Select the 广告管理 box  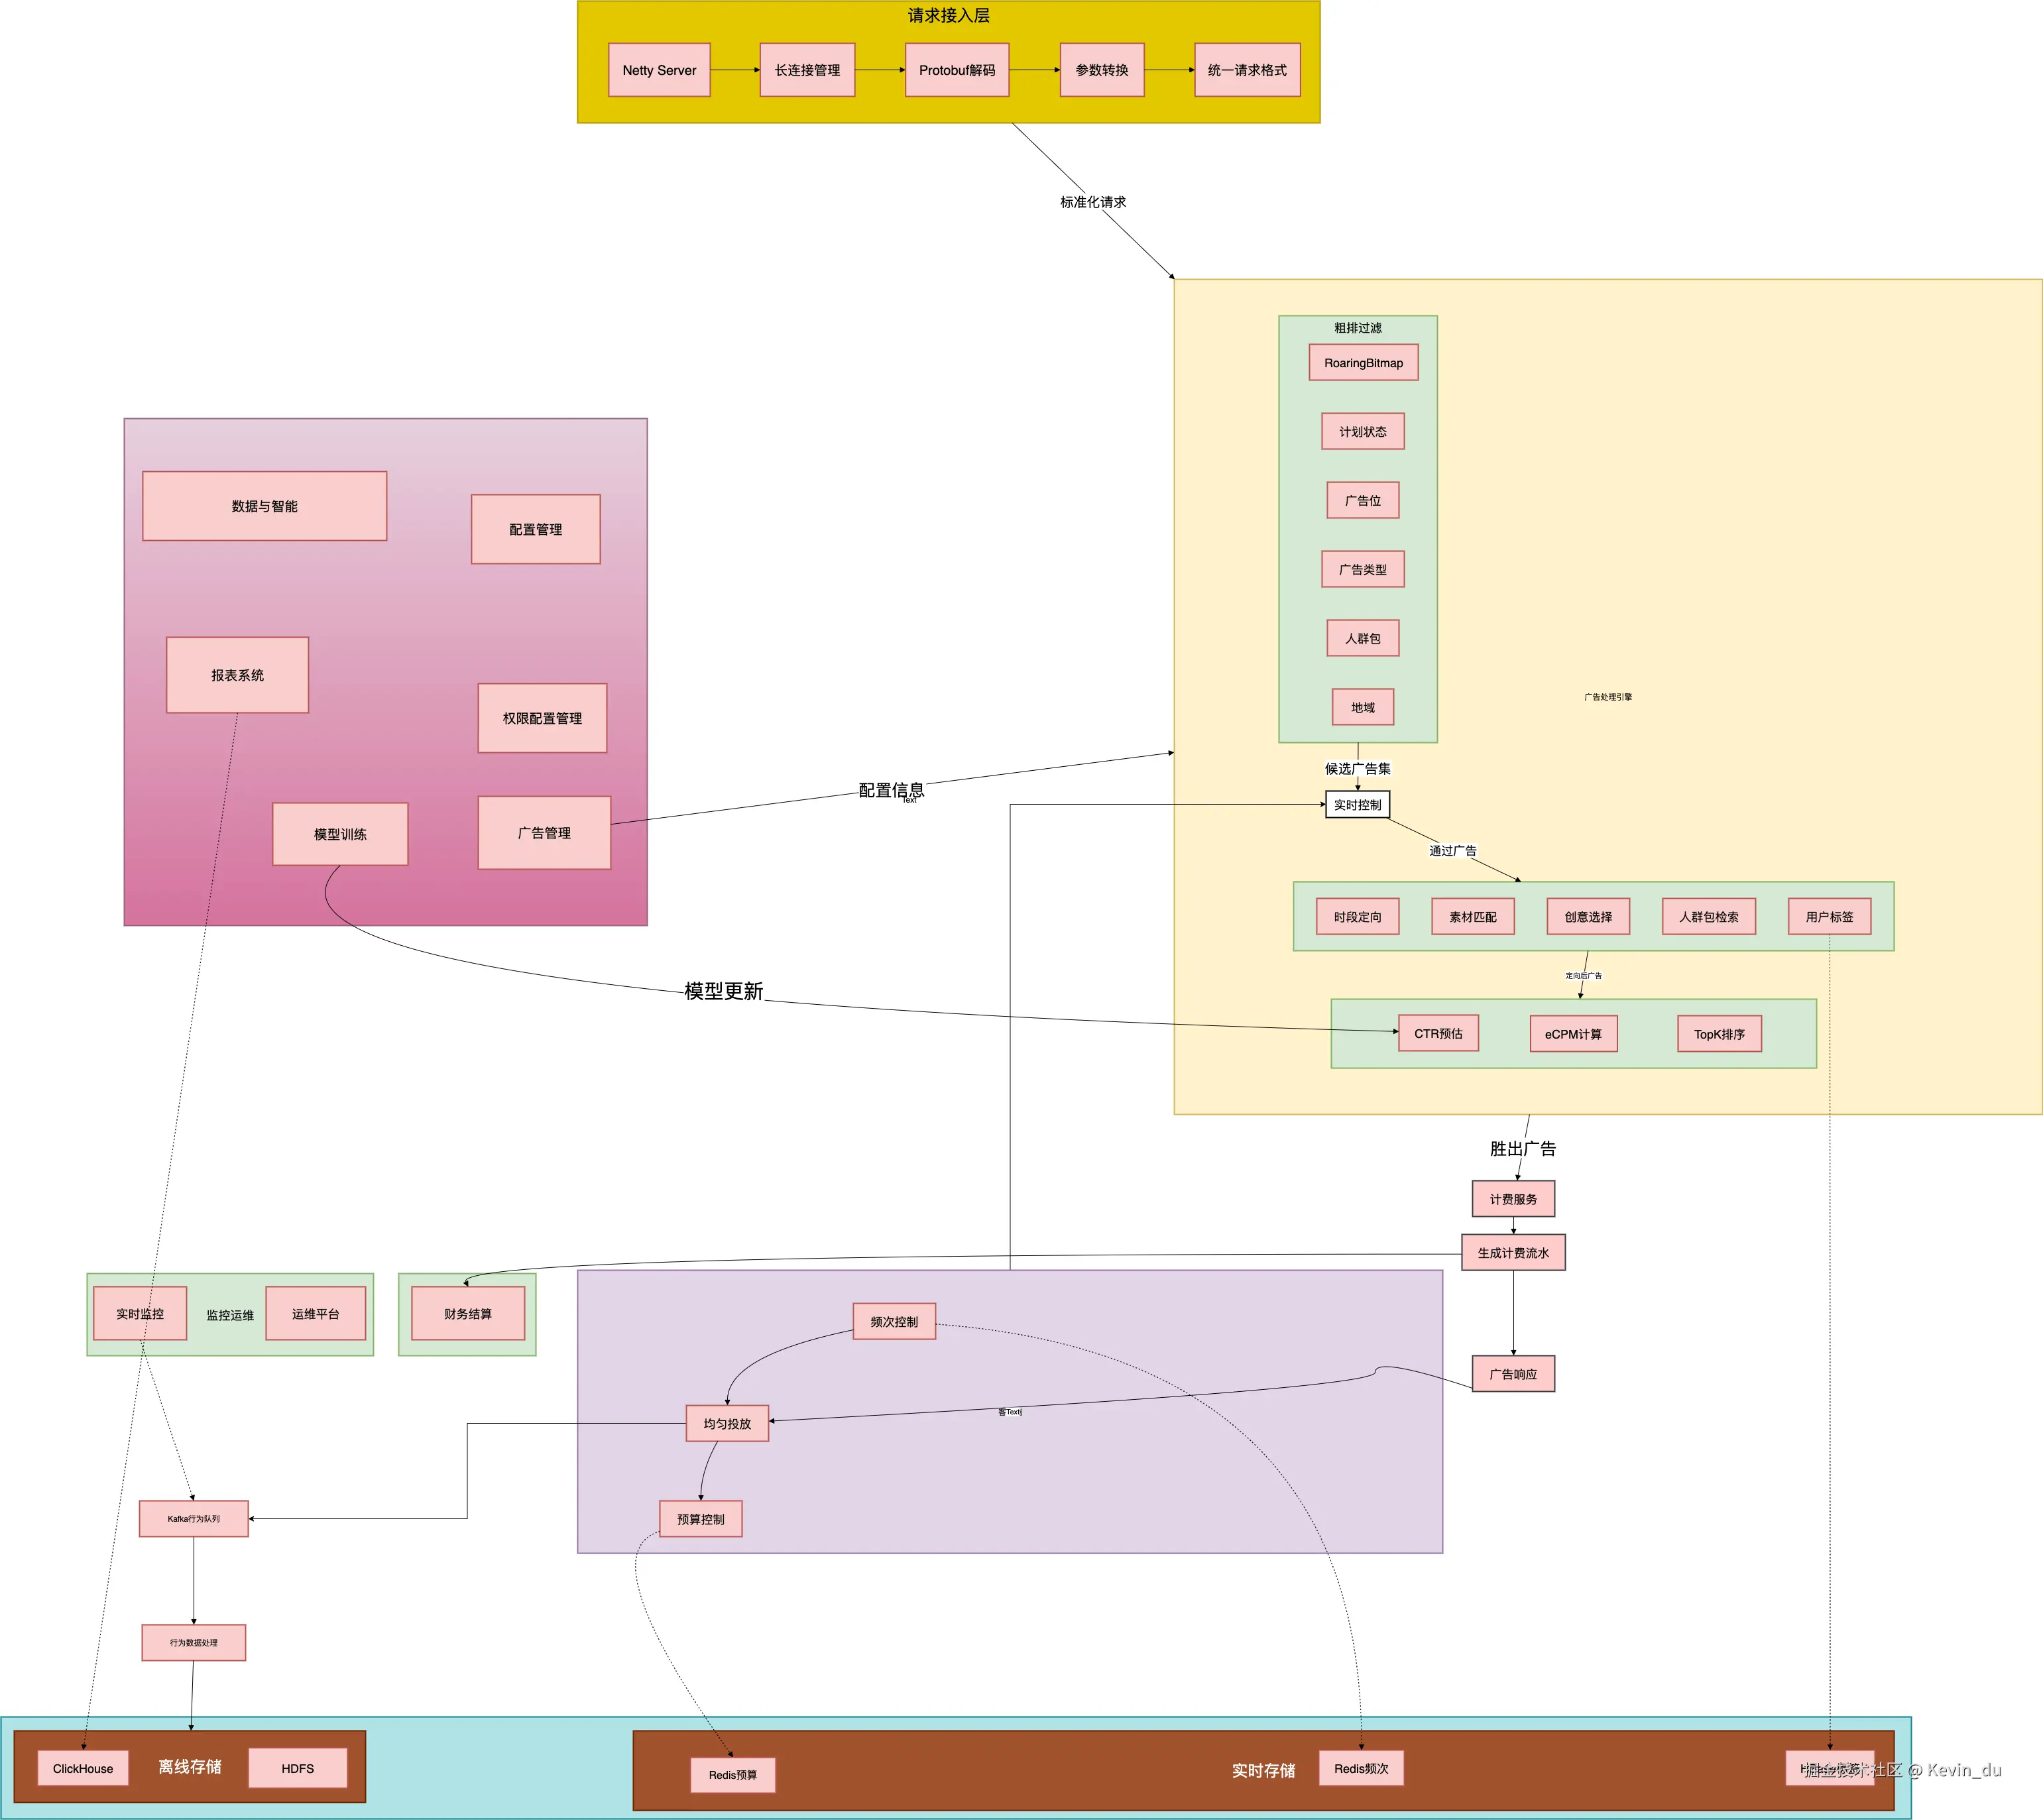544,833
